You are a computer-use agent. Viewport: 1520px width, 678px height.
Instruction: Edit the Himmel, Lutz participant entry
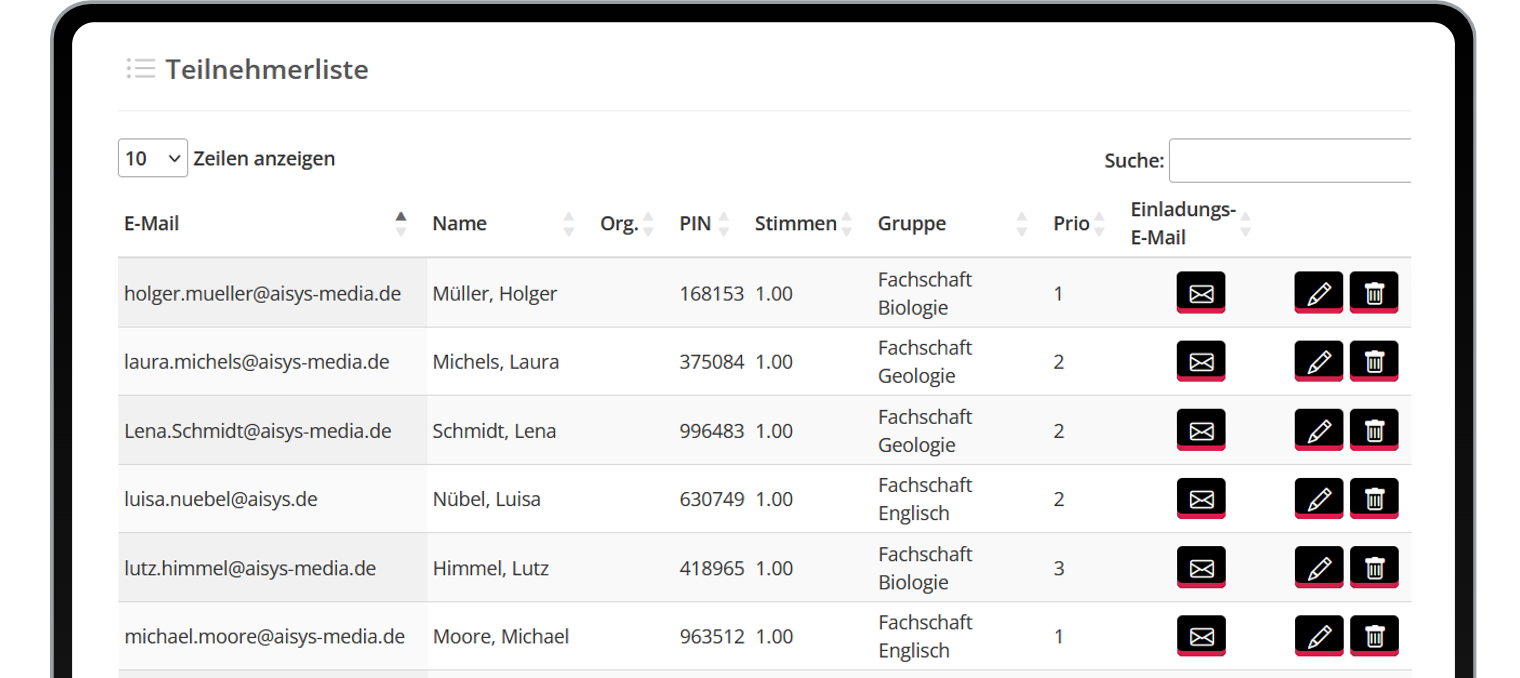(x=1319, y=568)
